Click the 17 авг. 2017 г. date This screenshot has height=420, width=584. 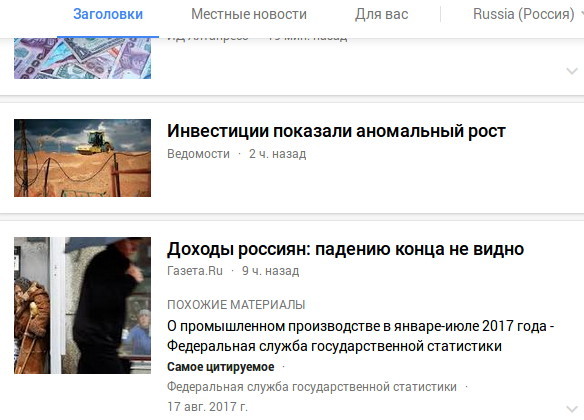[x=207, y=407]
